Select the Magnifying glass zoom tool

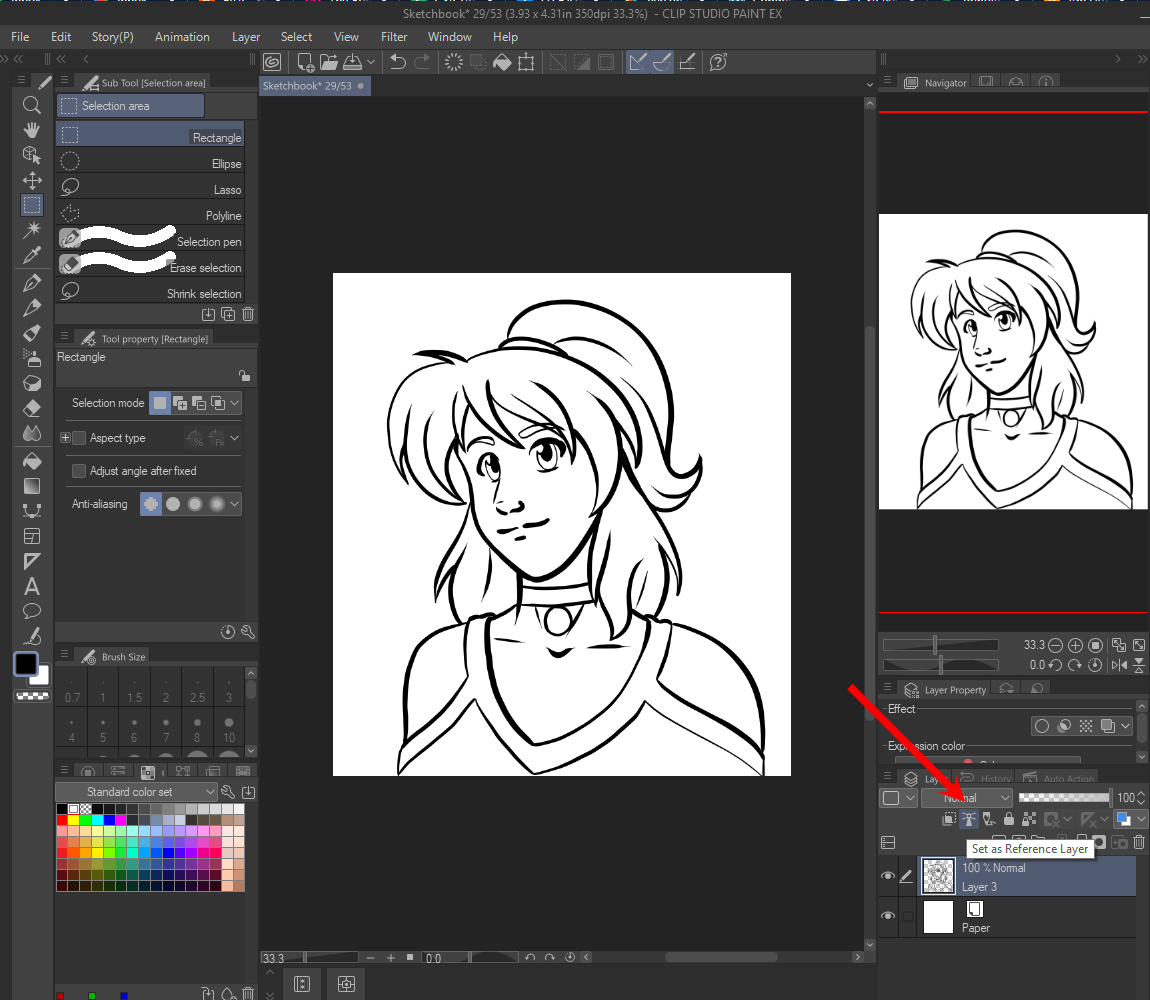coord(32,105)
